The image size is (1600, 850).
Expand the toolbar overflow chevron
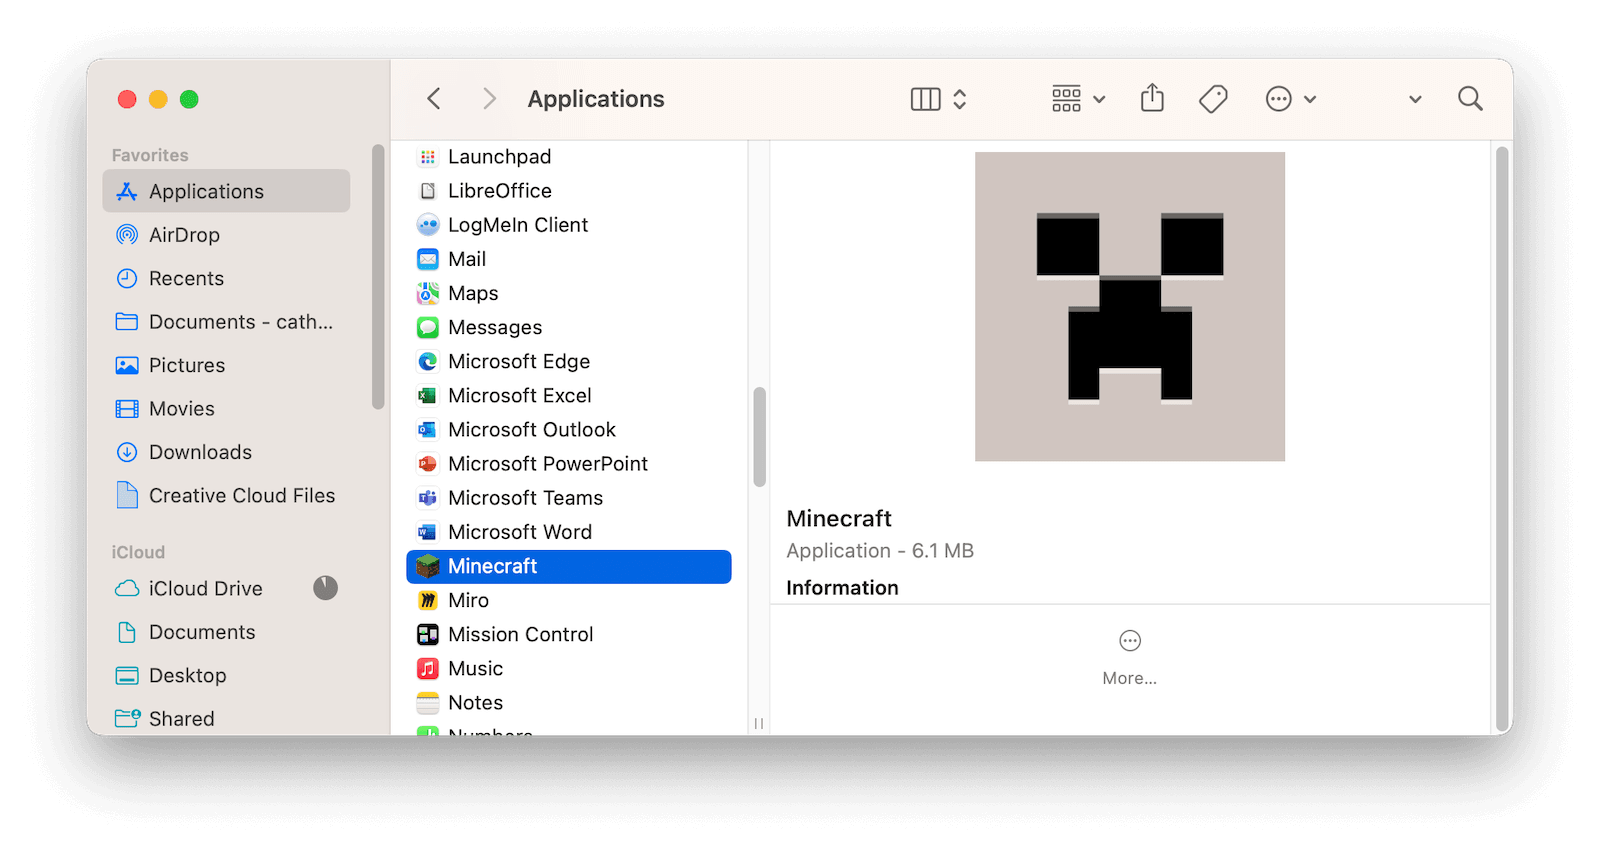1415,99
